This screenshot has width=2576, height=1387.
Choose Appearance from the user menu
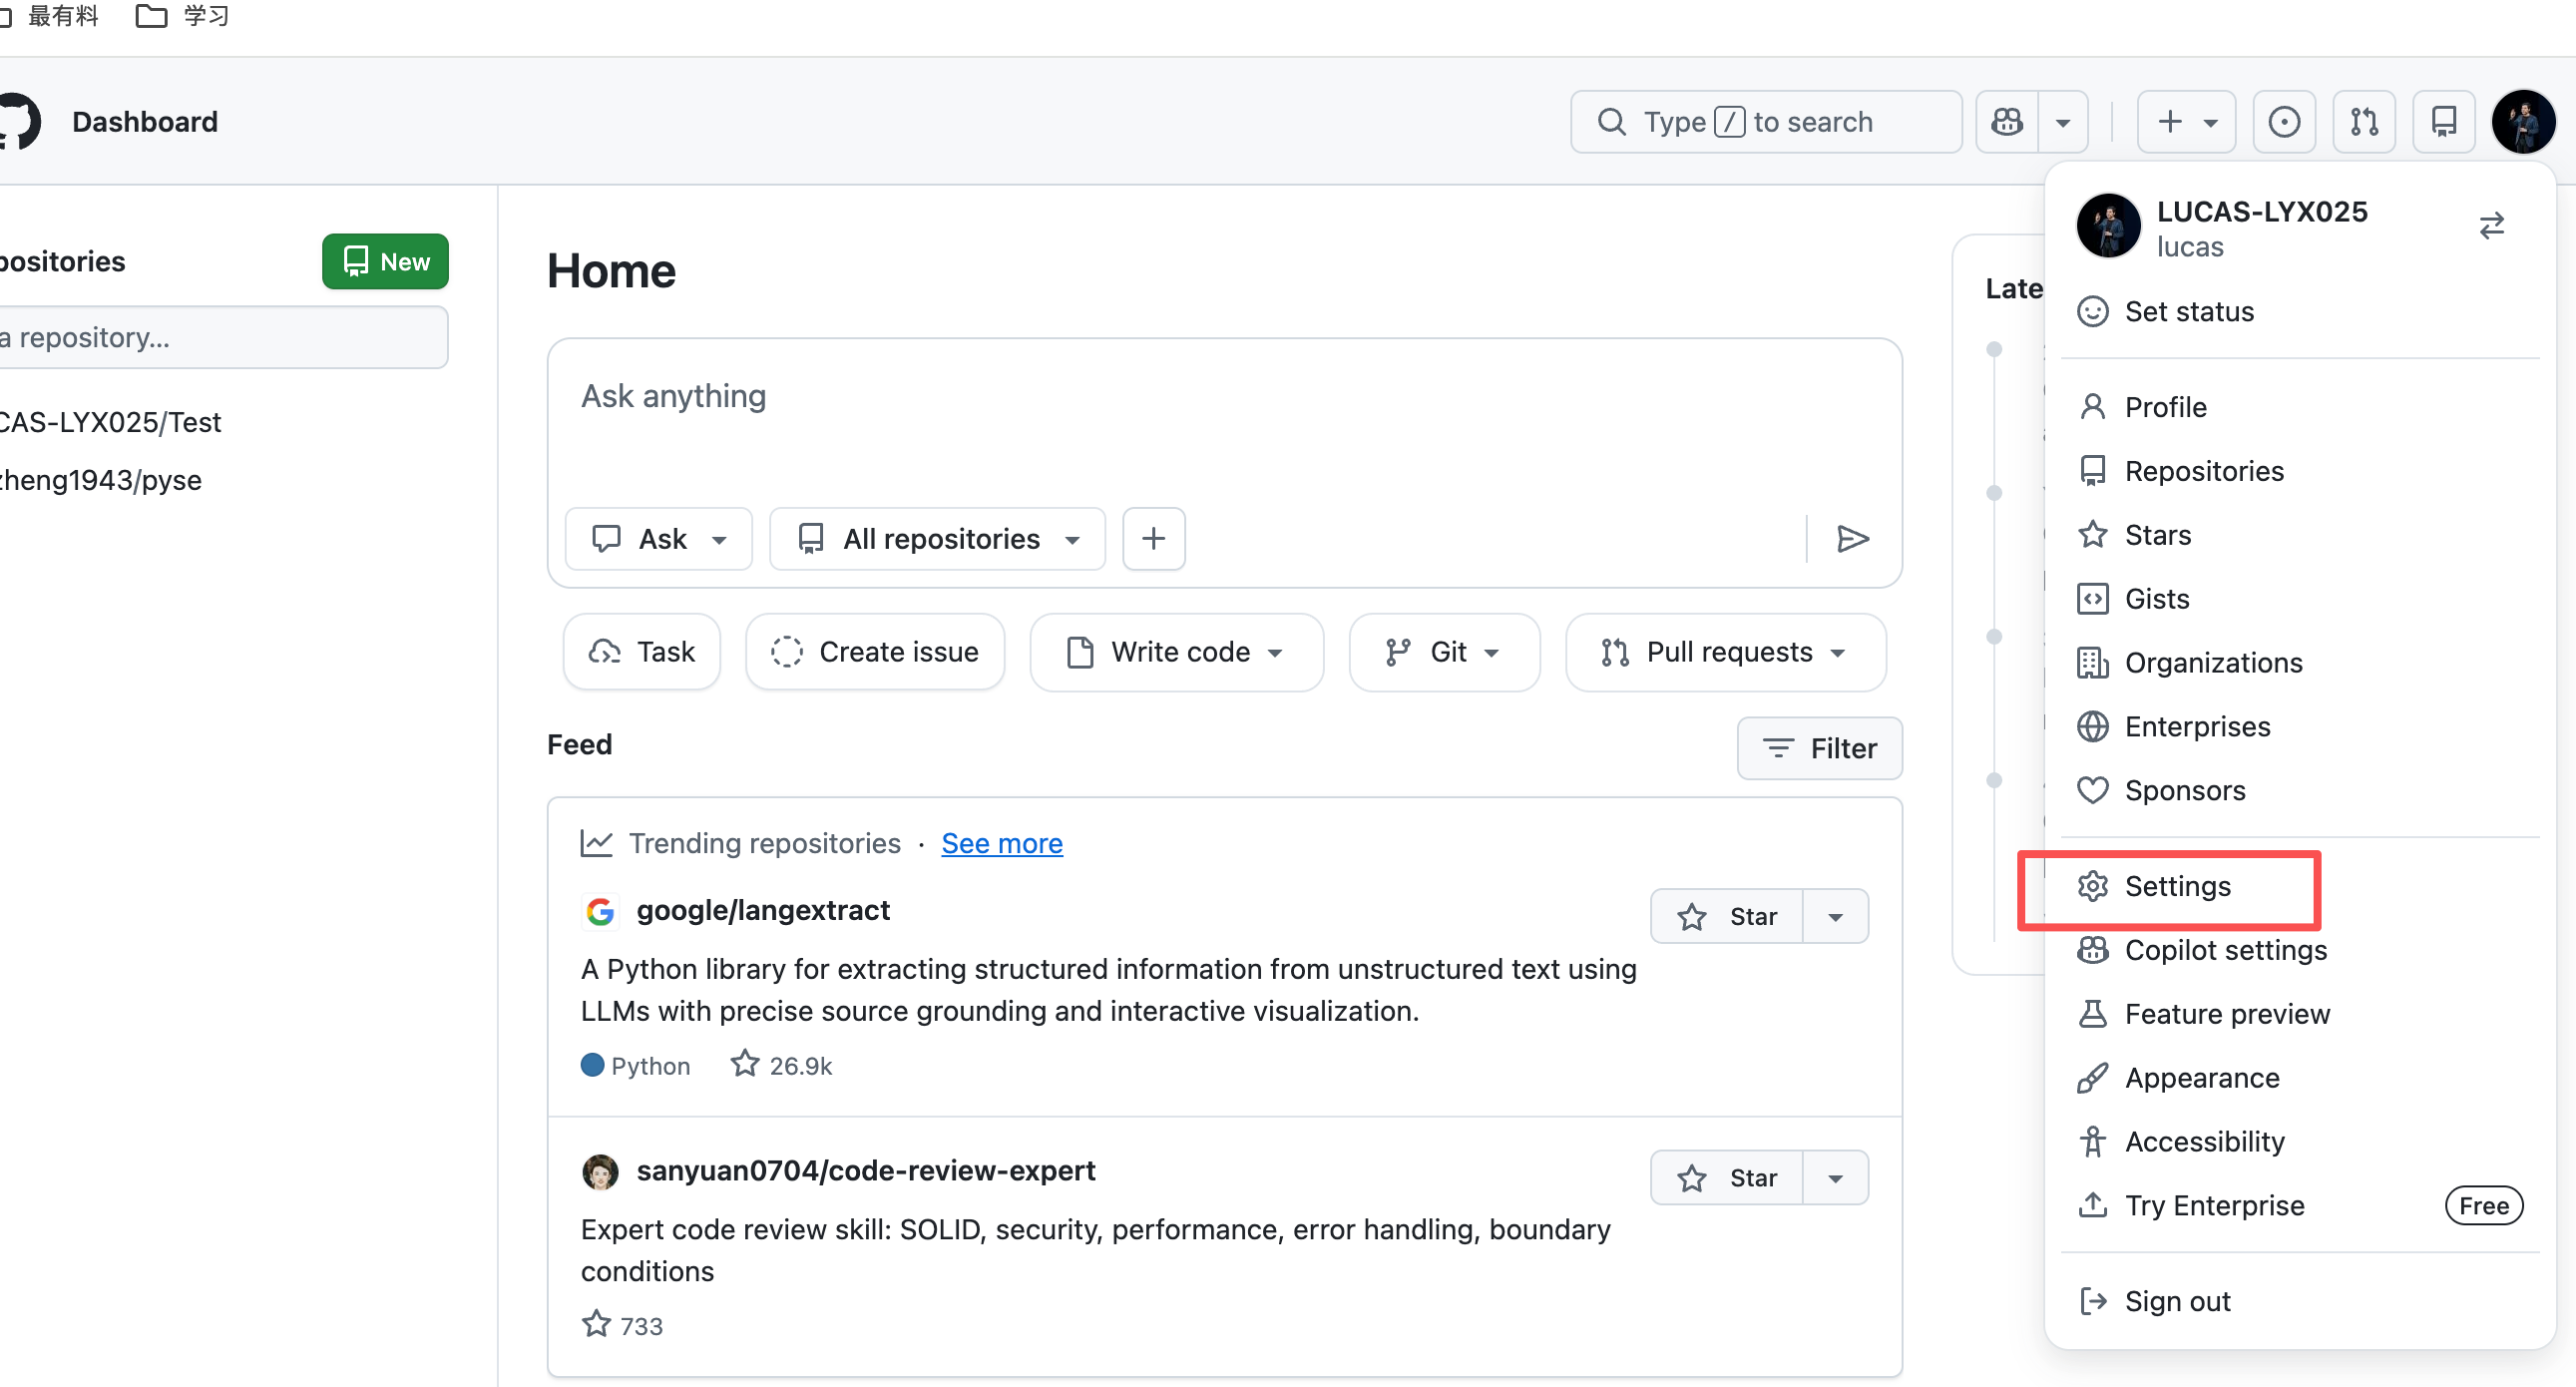pyautogui.click(x=2201, y=1078)
